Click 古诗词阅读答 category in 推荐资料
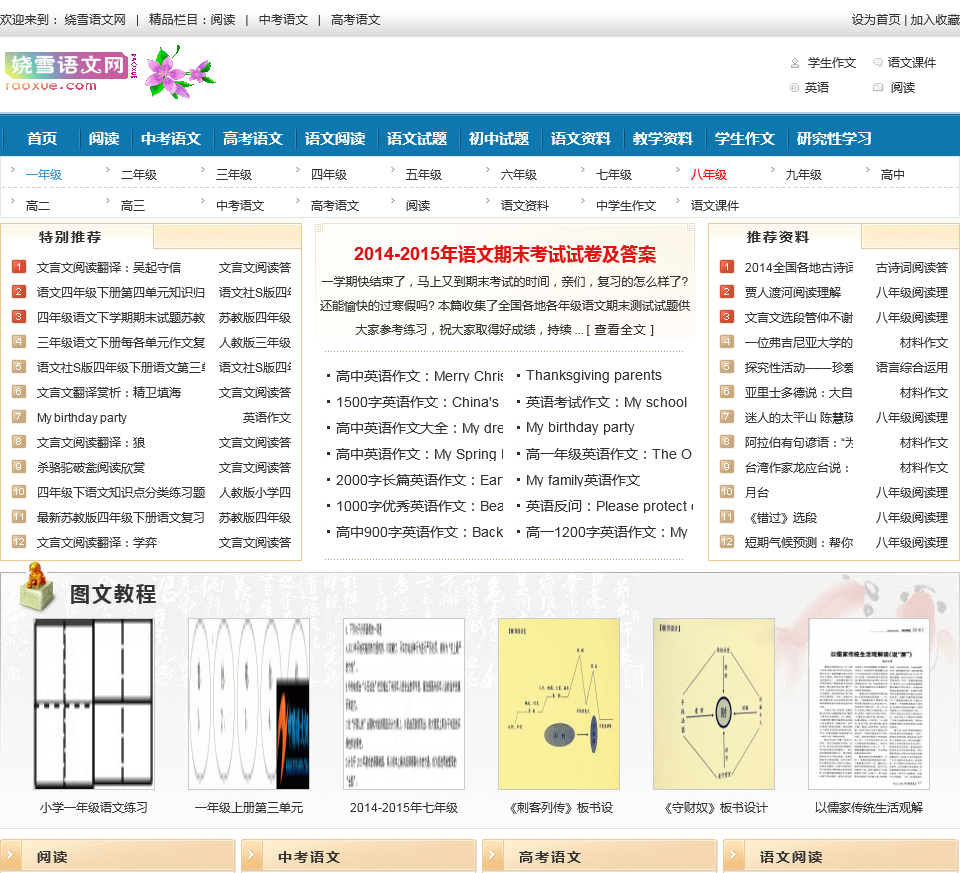The image size is (960, 873). (x=912, y=268)
